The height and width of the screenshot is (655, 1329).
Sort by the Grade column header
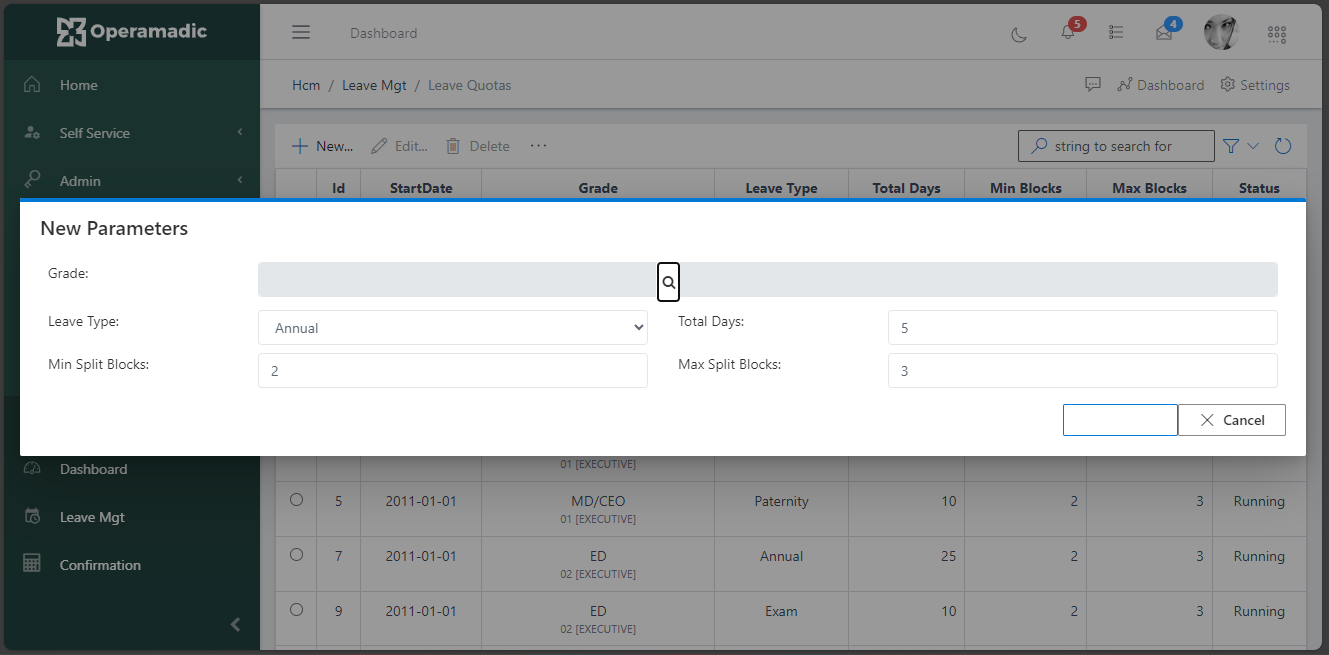[598, 188]
